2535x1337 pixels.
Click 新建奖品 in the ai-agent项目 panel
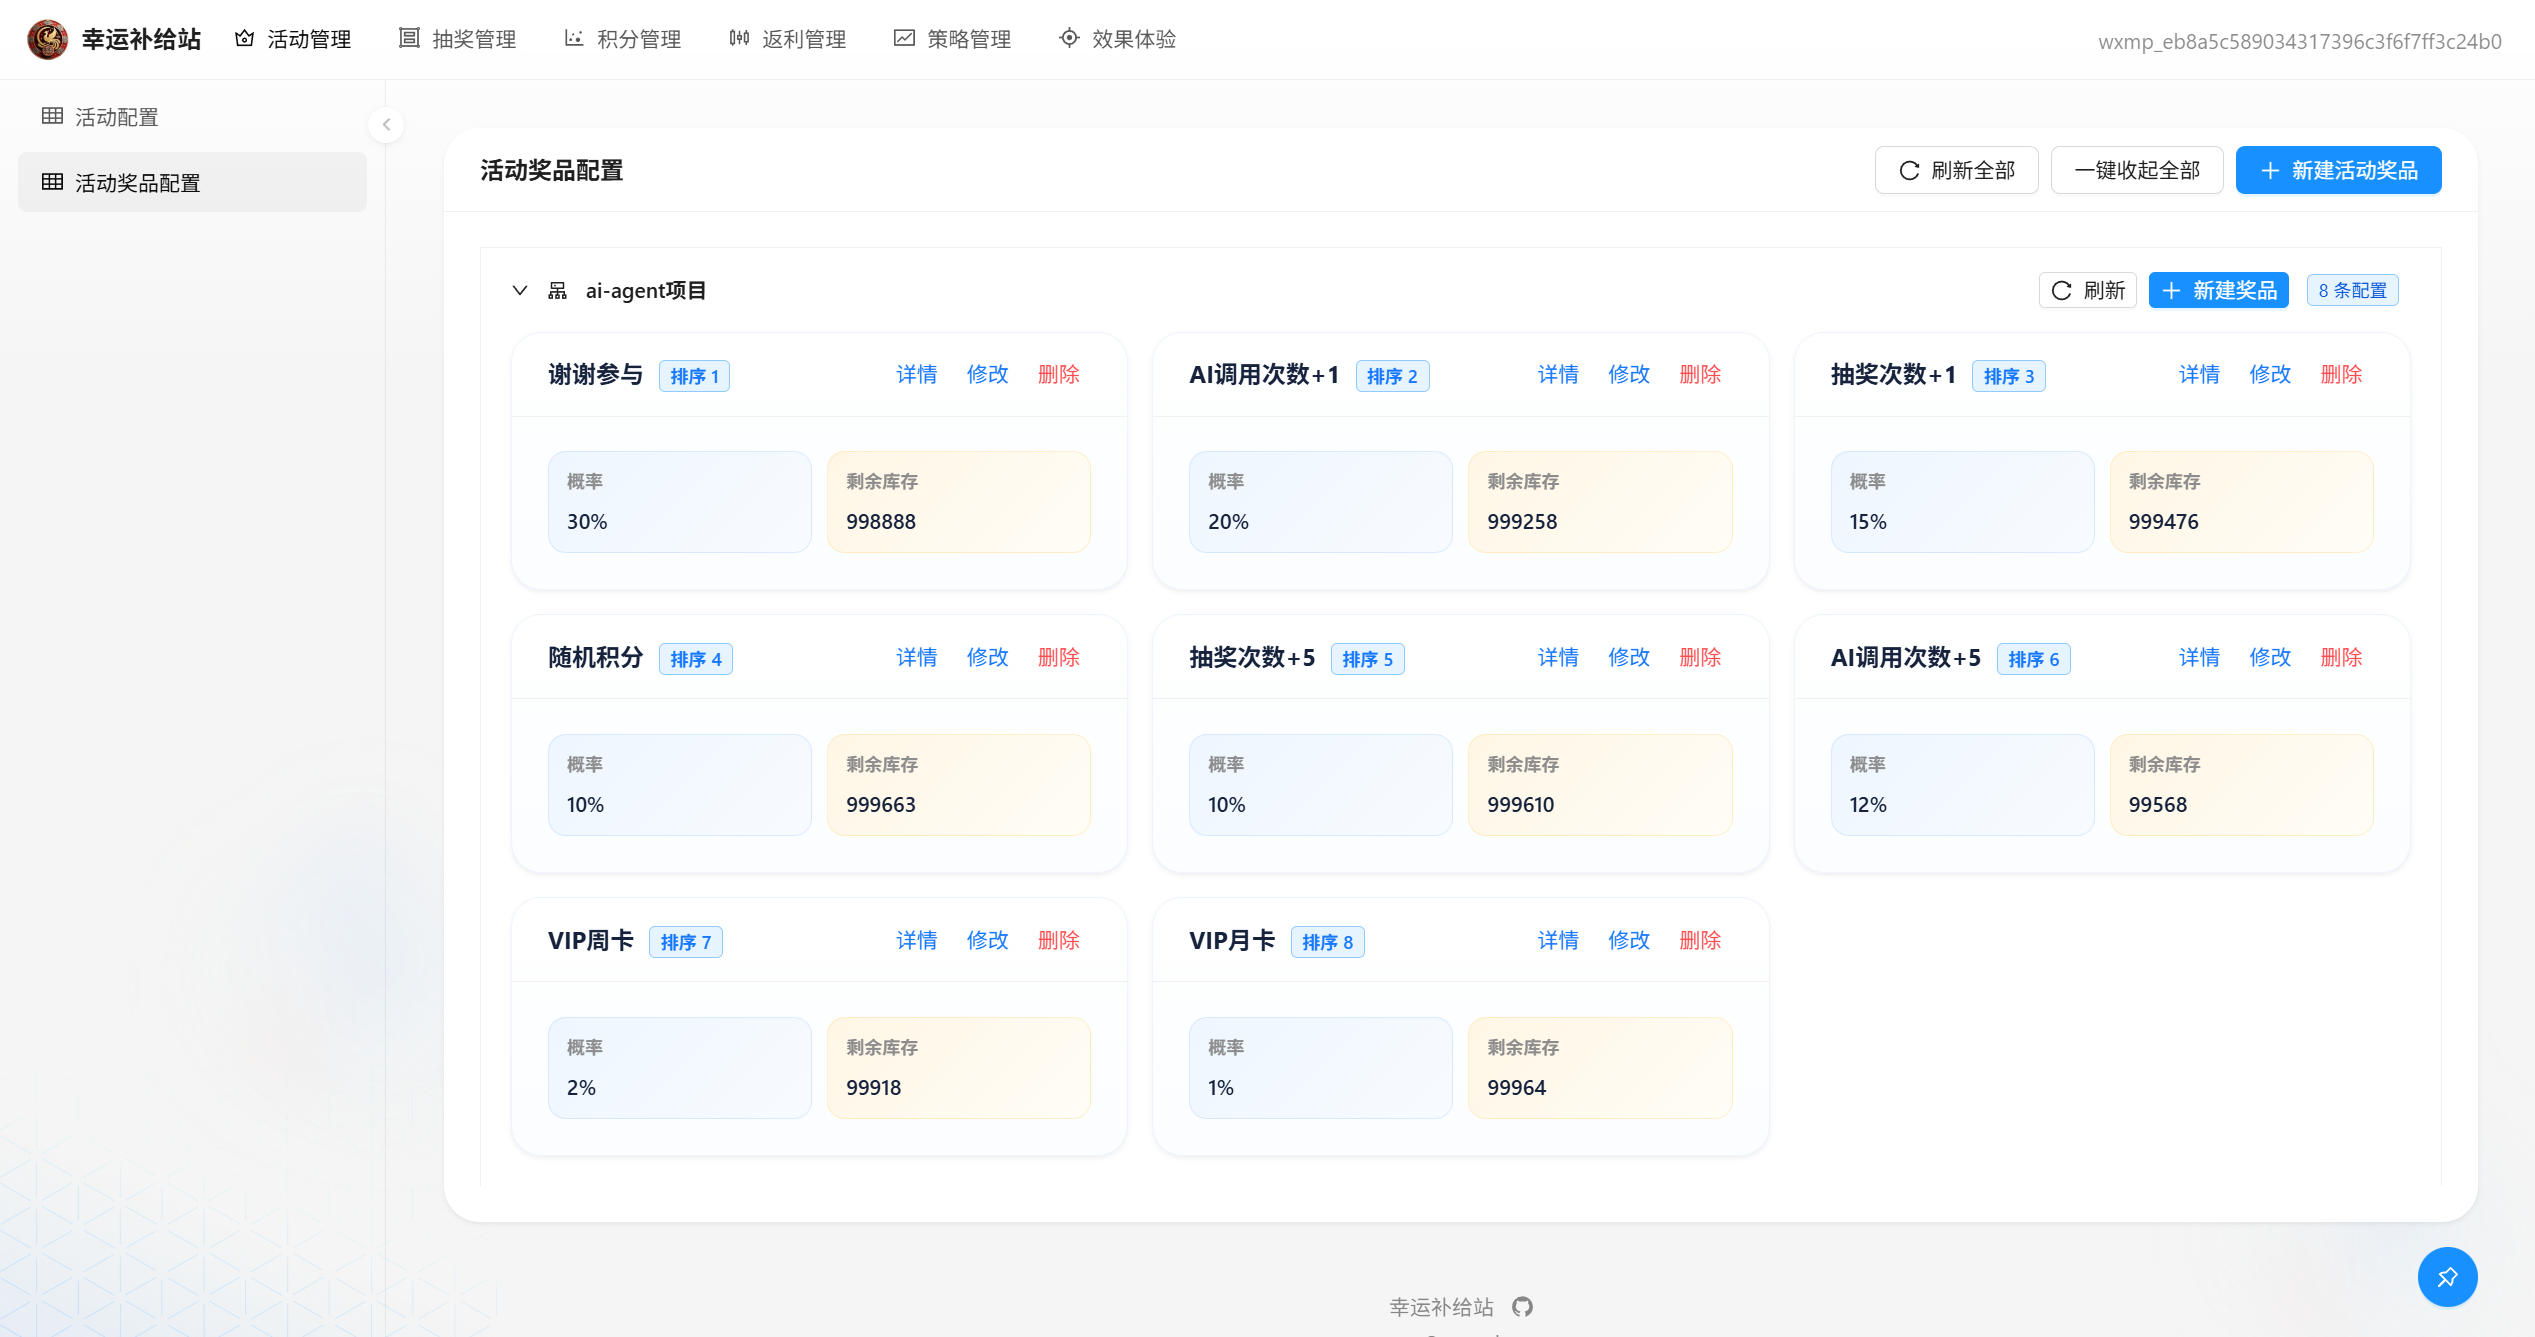tap(2218, 291)
